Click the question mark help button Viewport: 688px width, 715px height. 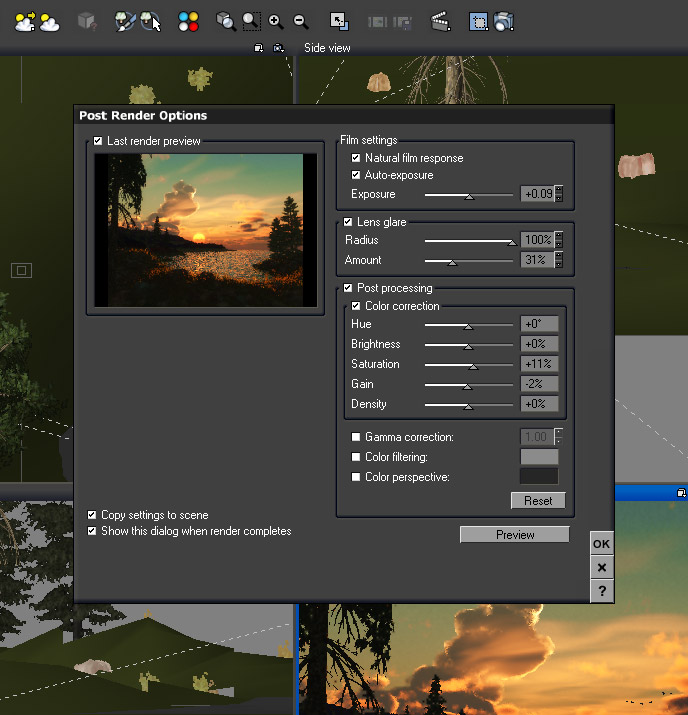click(x=601, y=591)
